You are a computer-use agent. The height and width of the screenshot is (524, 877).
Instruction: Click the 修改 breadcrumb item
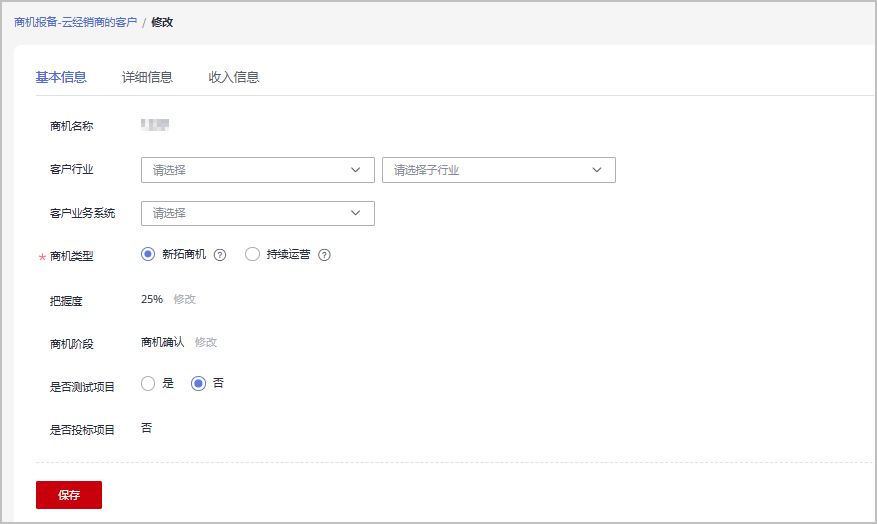point(162,22)
